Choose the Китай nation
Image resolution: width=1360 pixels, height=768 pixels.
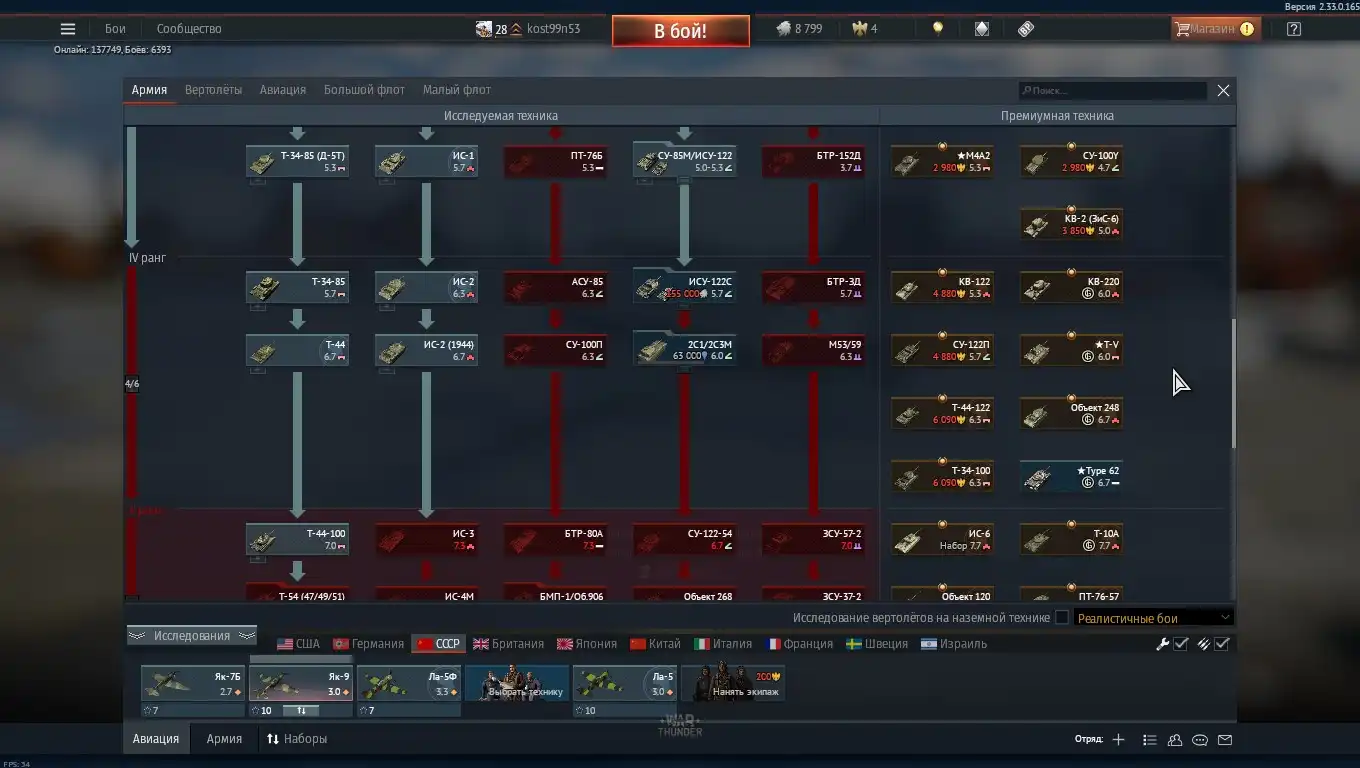click(655, 644)
